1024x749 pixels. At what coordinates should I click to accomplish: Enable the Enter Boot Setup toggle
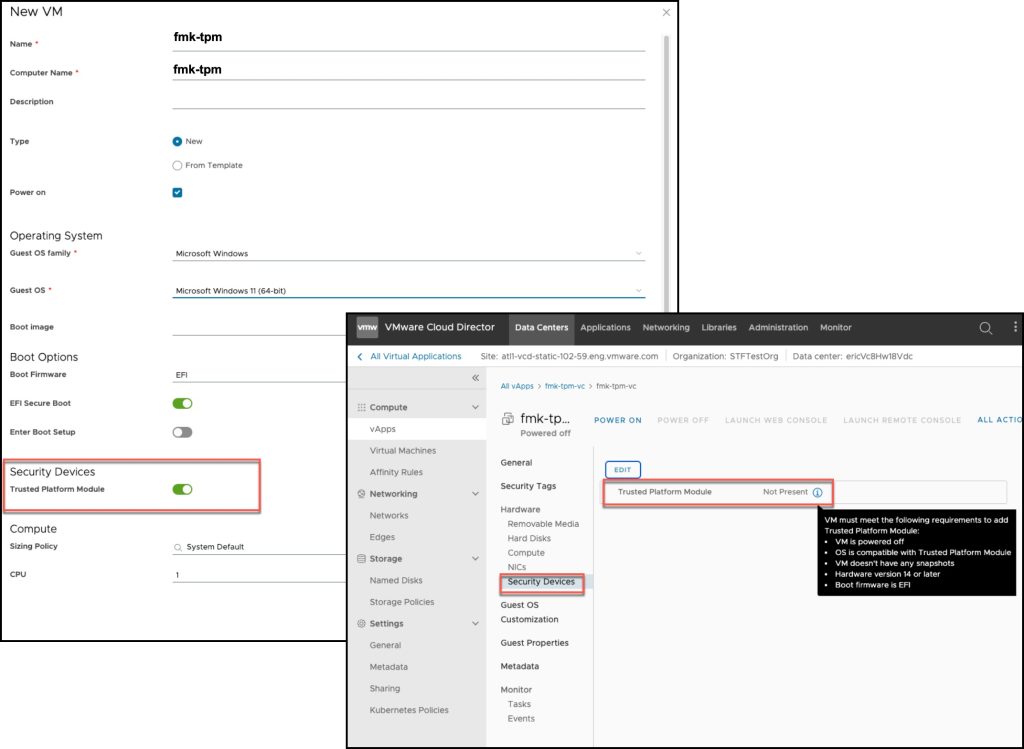(x=181, y=431)
